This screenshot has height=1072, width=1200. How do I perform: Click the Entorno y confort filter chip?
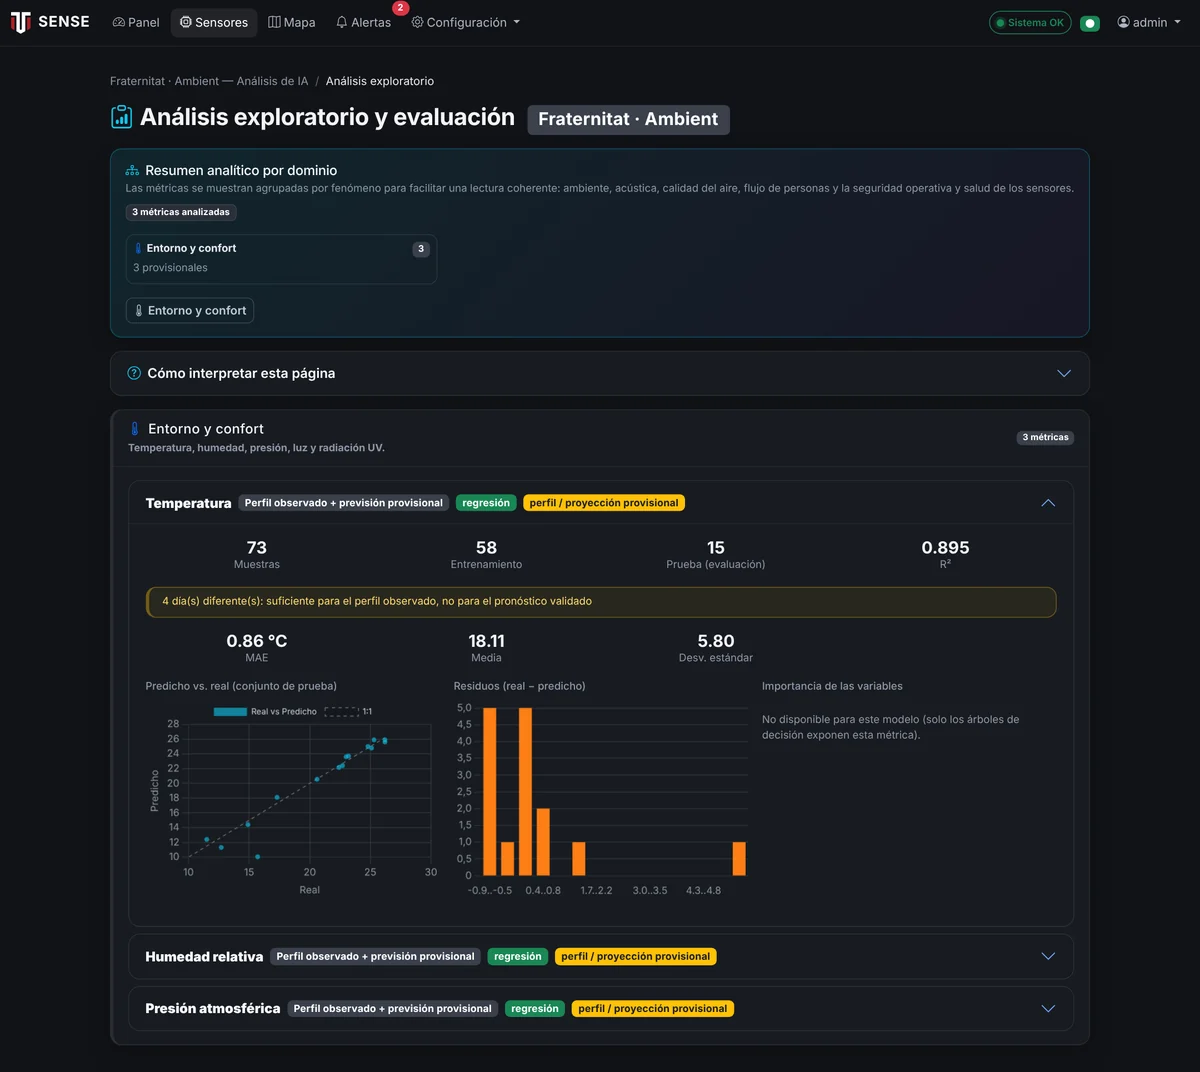tap(190, 311)
